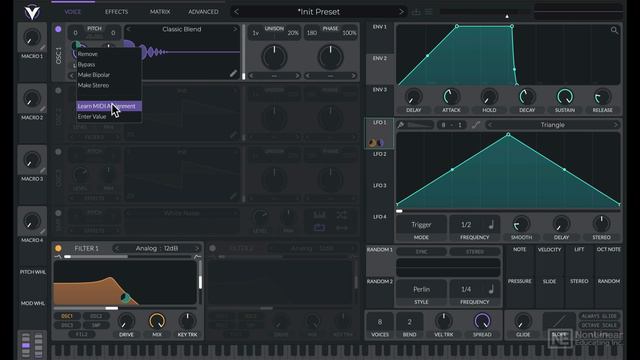The width and height of the screenshot is (640, 360).
Task: Click the LFO Smooth knob
Action: pos(521,224)
